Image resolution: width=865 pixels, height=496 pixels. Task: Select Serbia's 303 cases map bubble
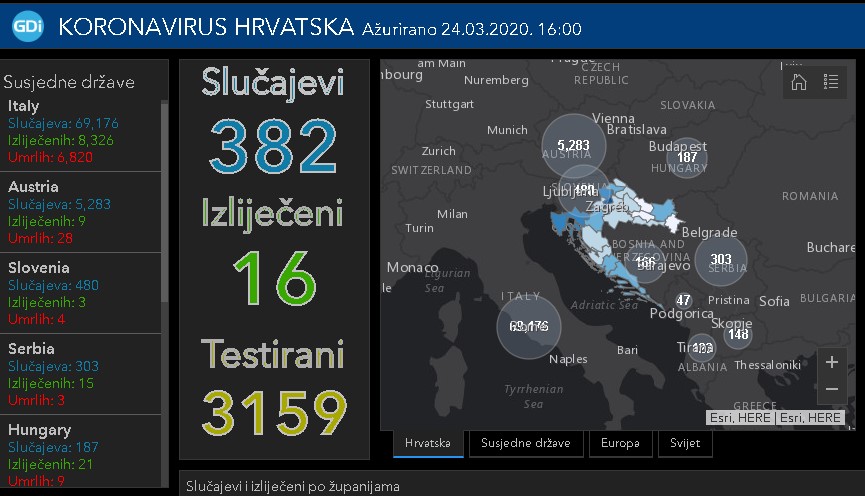(721, 260)
